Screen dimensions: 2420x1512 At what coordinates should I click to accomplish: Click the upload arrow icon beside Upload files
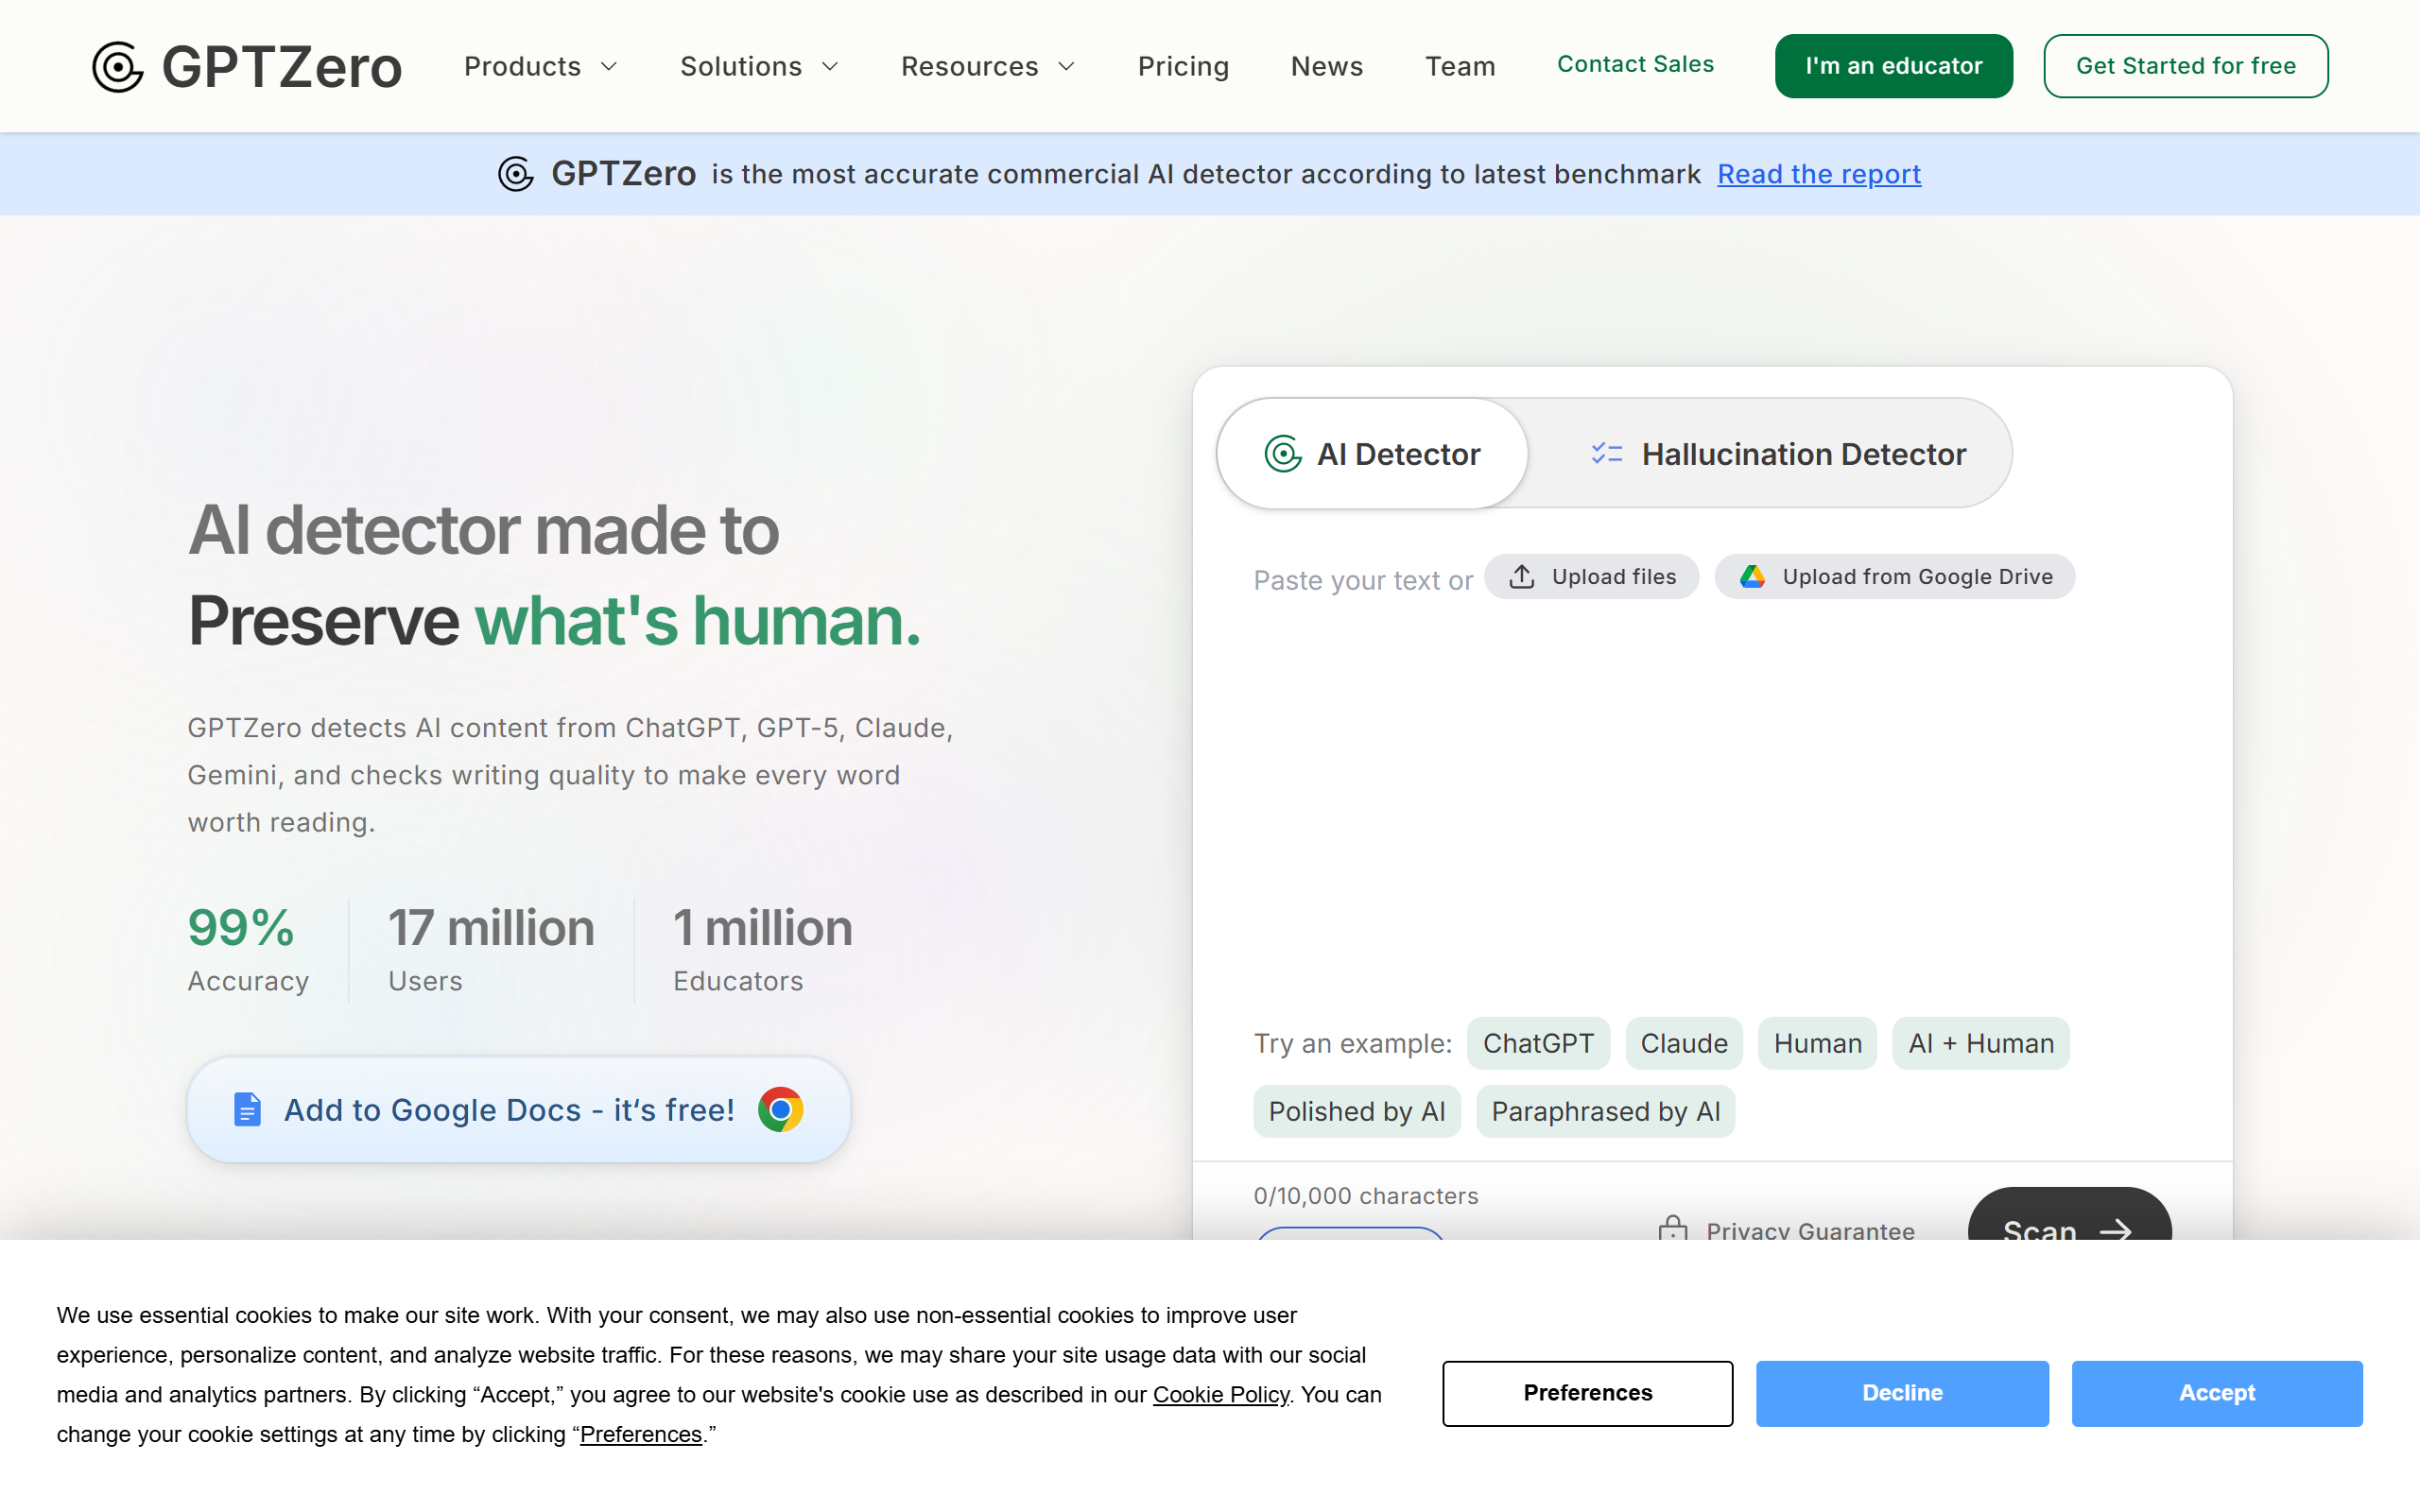click(x=1522, y=577)
